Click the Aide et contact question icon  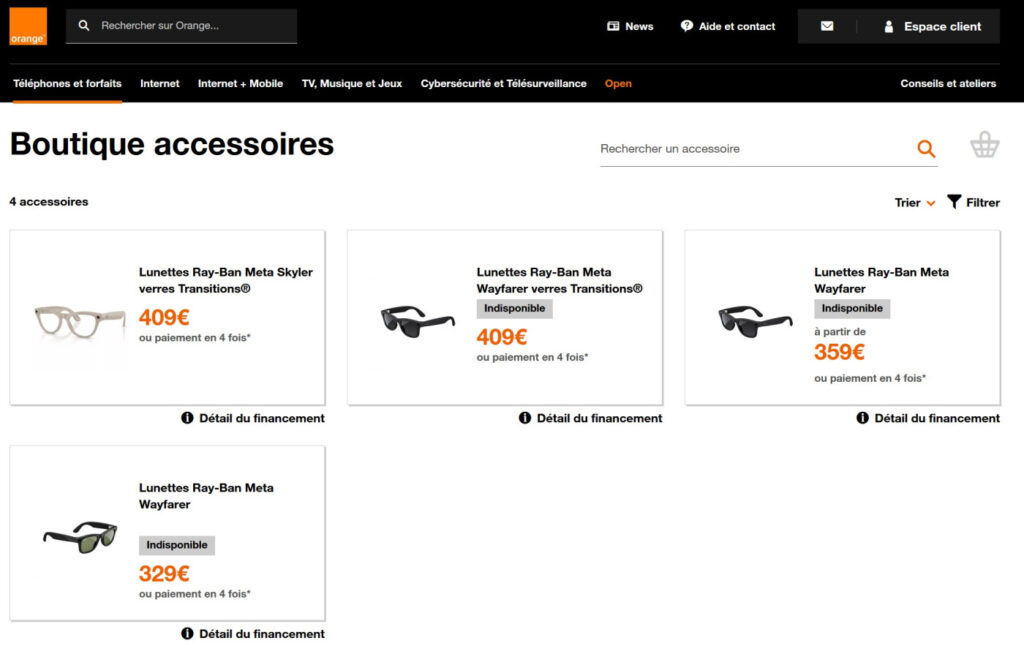pyautogui.click(x=686, y=26)
